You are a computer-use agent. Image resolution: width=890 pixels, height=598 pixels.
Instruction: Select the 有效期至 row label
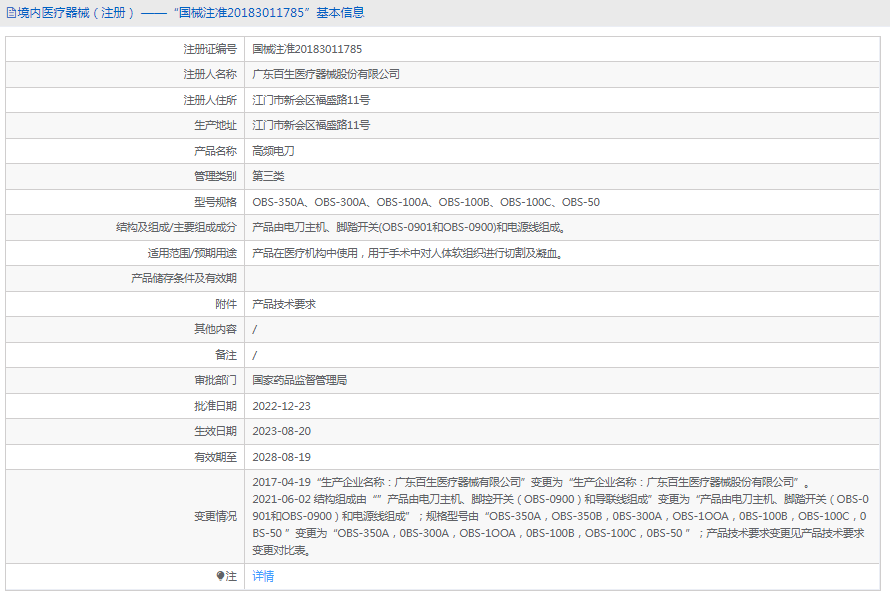[x=215, y=457]
